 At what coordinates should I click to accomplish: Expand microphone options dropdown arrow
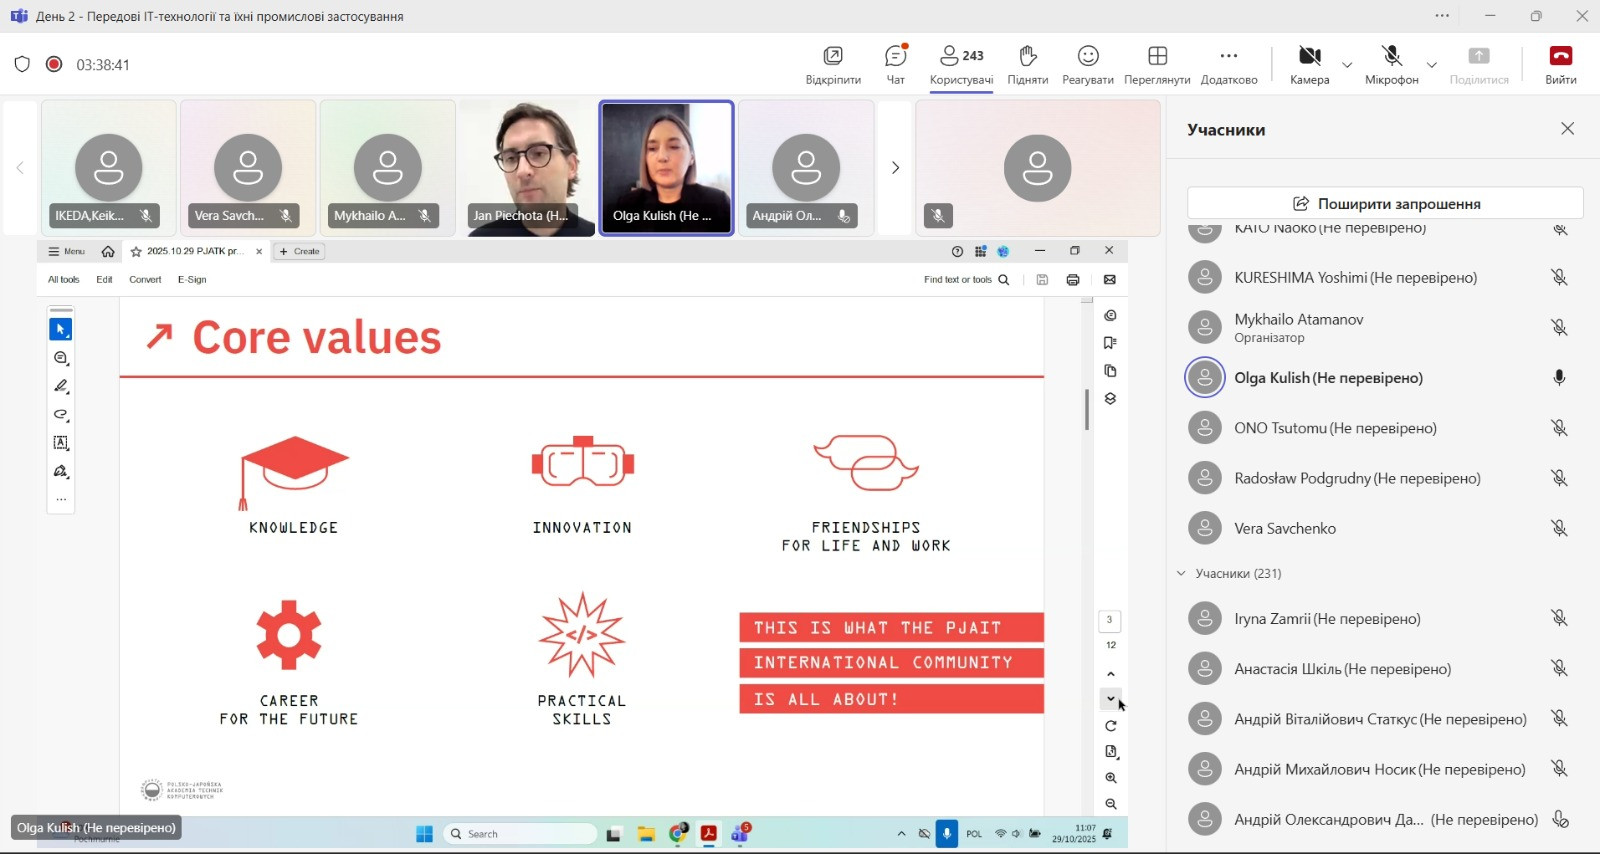1431,65
